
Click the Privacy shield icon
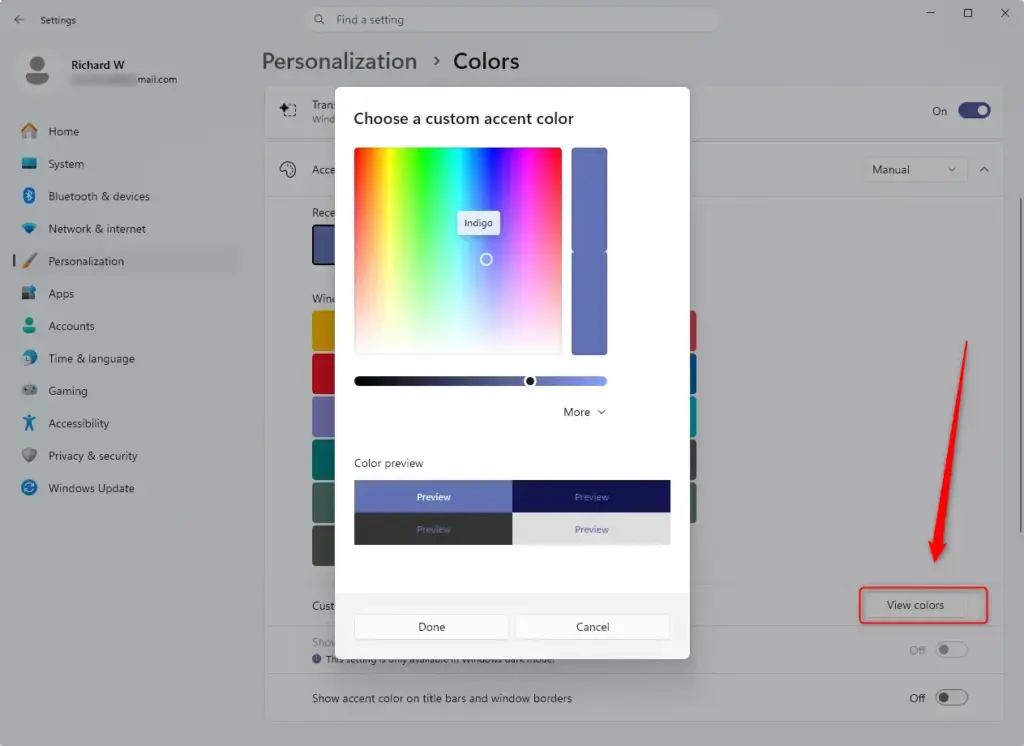tap(29, 455)
